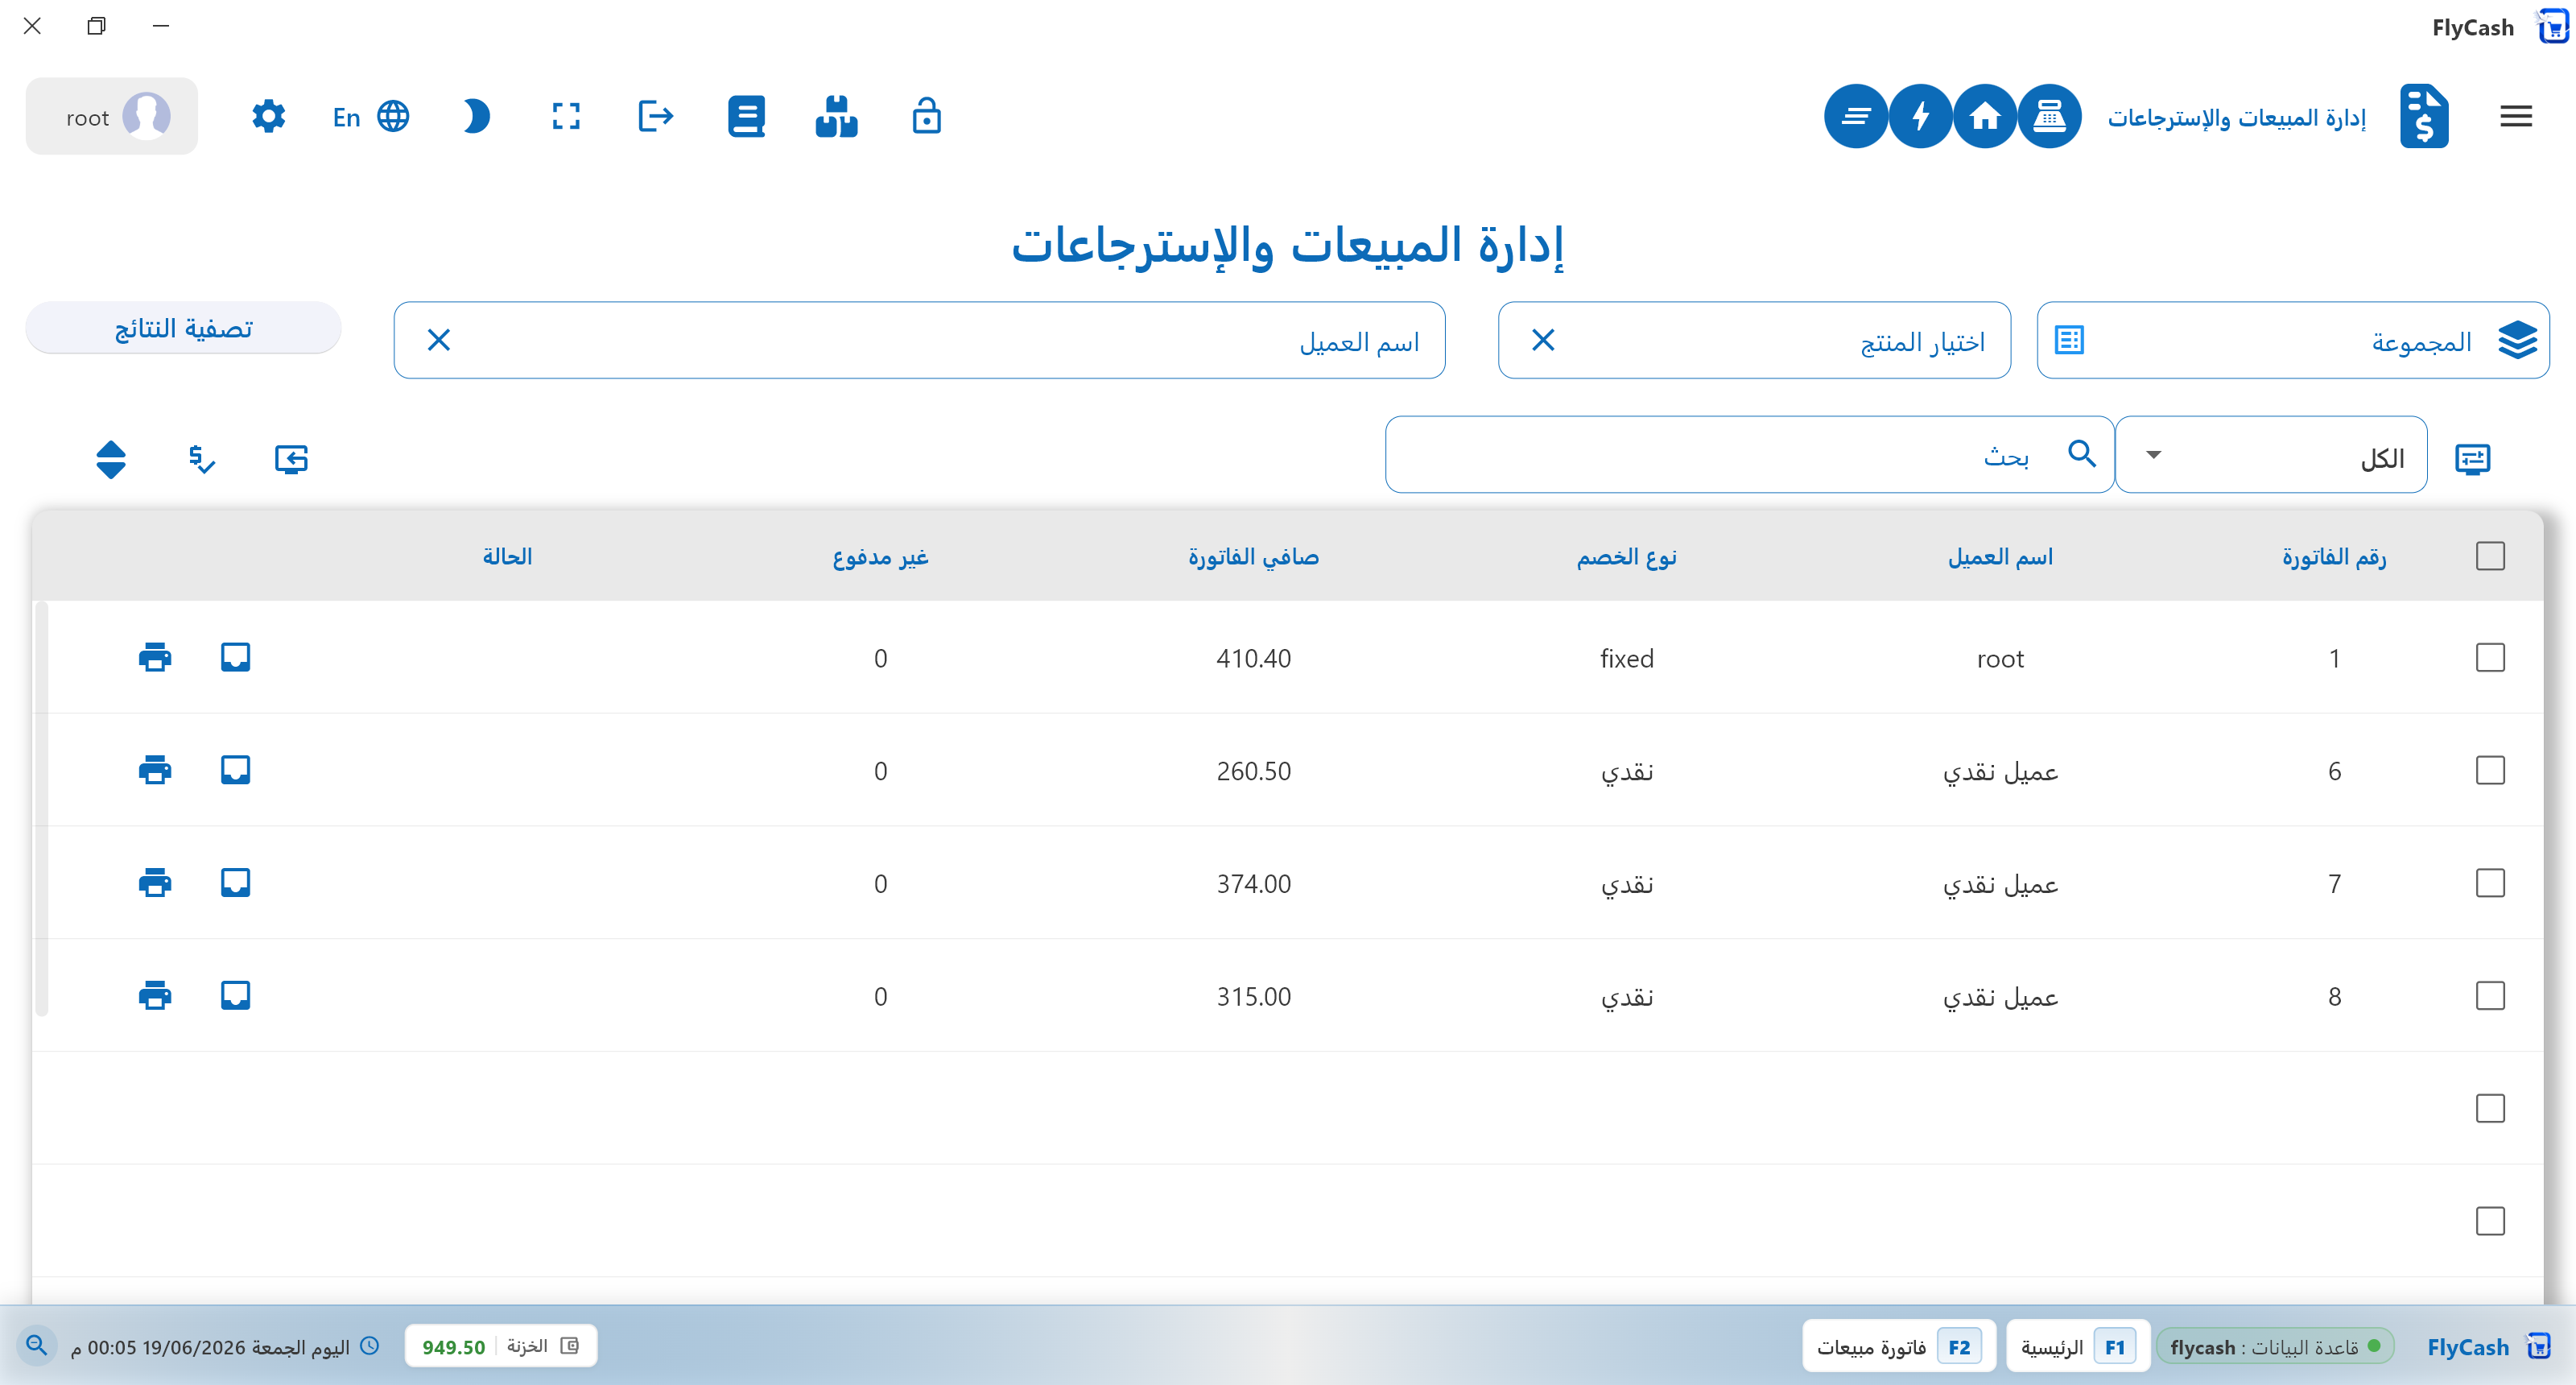
Task: Check the second empty row checkbox
Action: [x=2490, y=1221]
